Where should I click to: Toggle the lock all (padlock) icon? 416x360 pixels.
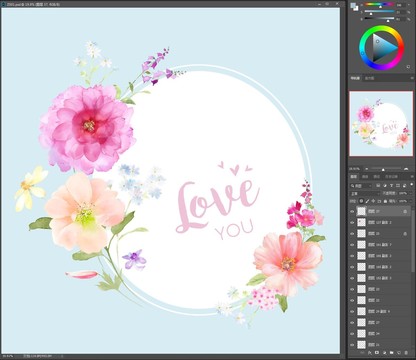[385, 201]
